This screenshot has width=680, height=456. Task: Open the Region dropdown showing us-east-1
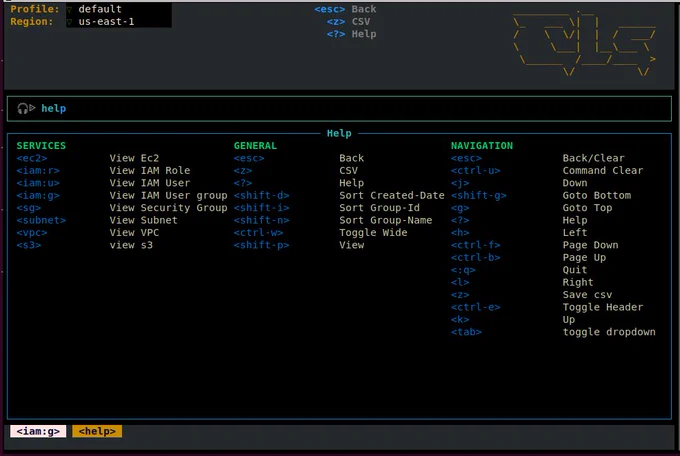pyautogui.click(x=118, y=22)
